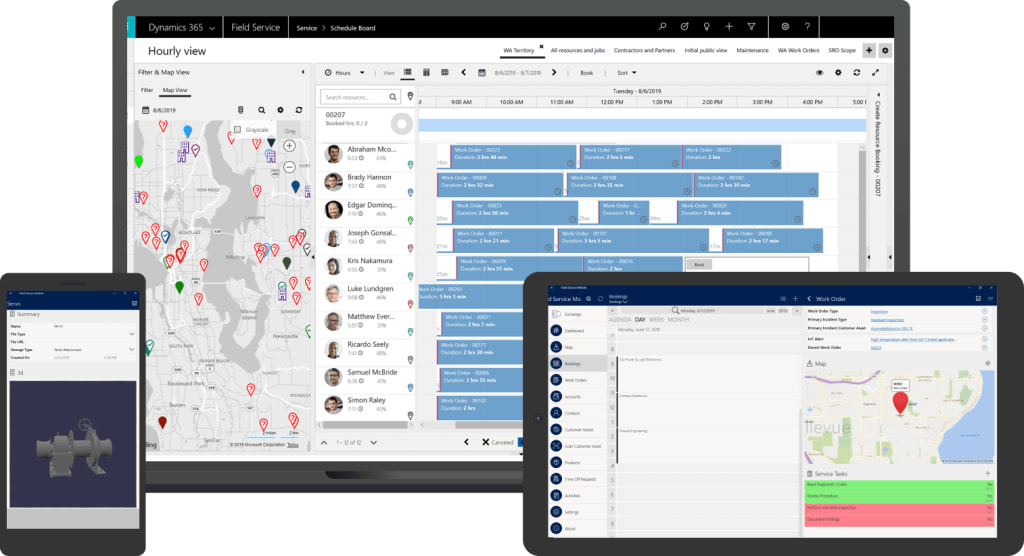Open board options gear on right toolbar

tap(839, 73)
